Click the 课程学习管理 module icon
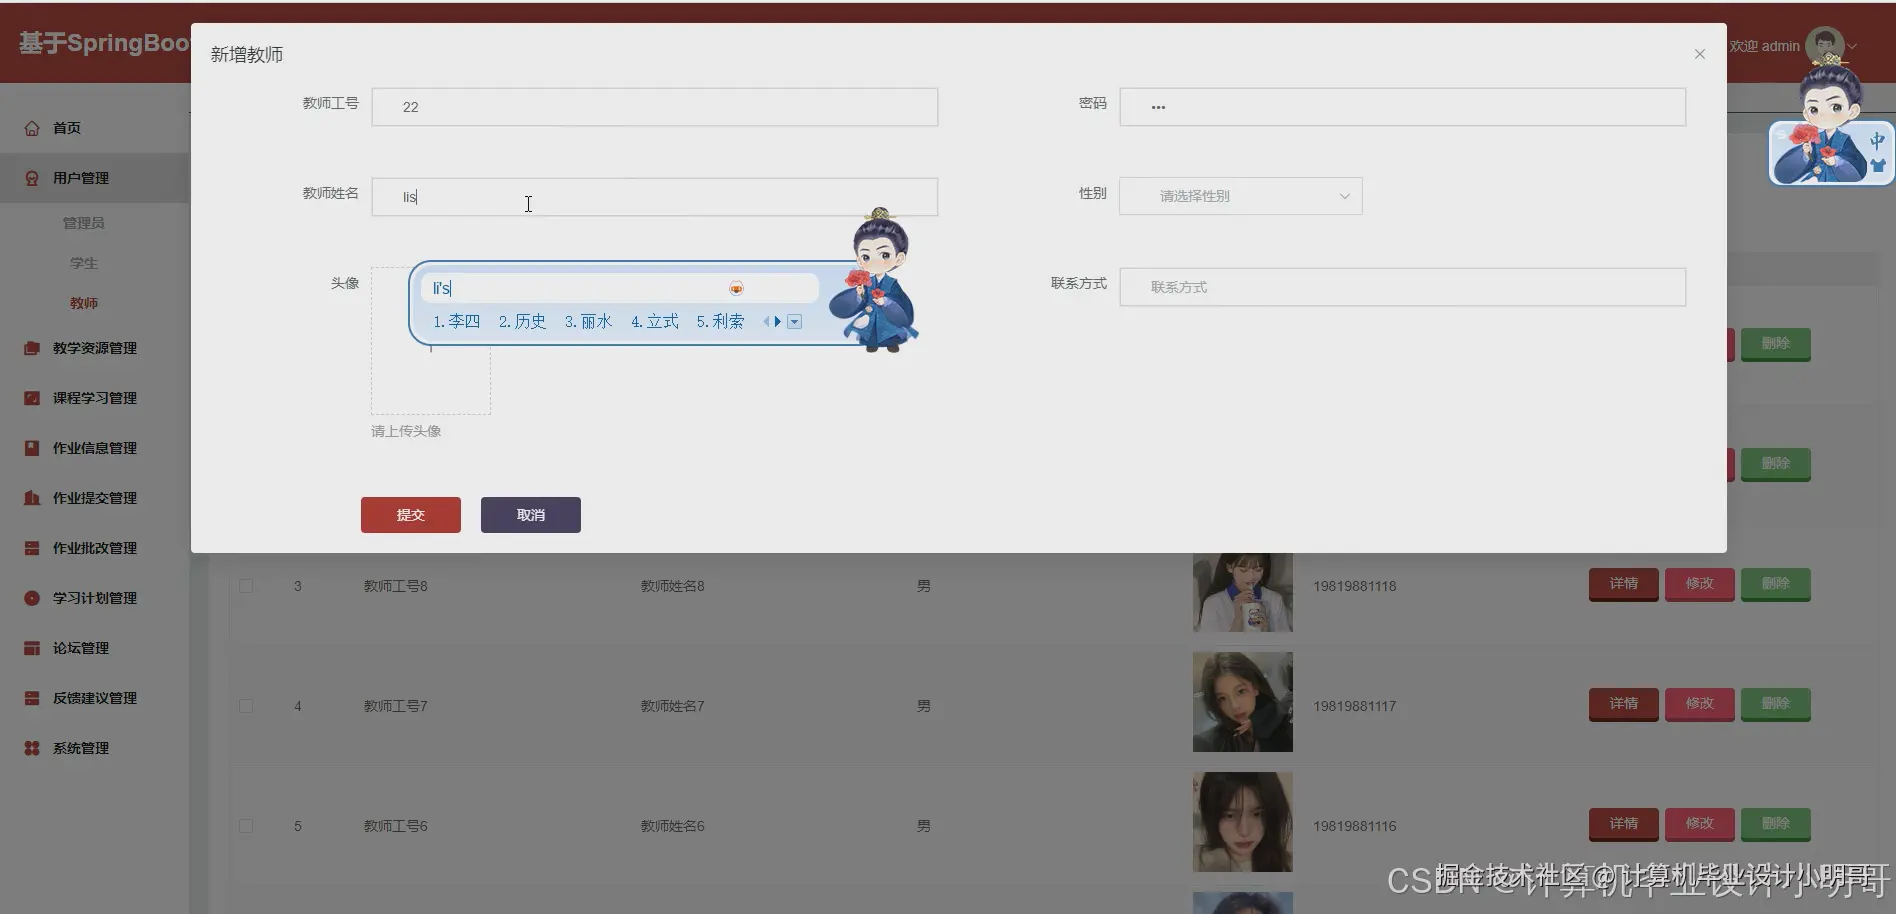 tap(31, 397)
